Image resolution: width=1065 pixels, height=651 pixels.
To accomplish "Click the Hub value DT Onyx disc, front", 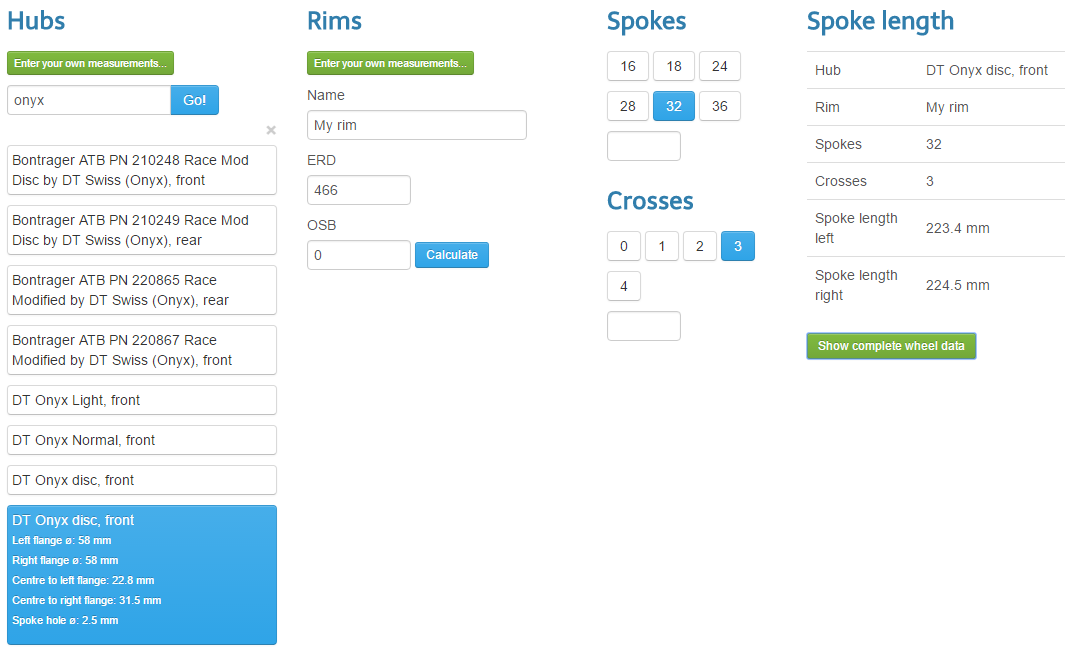I will 987,70.
